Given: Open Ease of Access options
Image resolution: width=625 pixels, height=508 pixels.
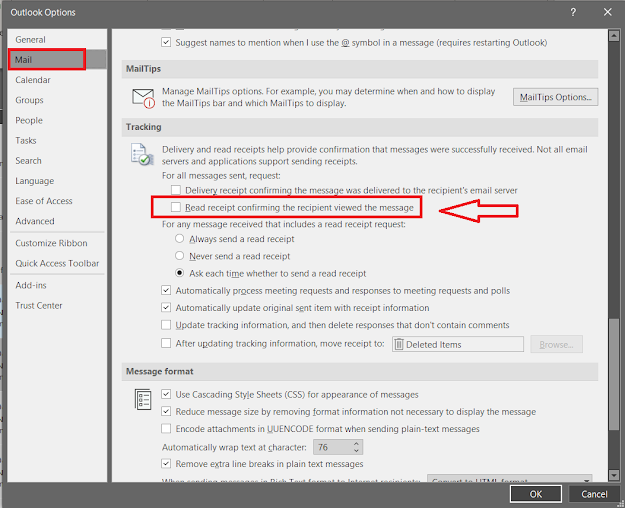Looking at the screenshot, I should coord(57,201).
